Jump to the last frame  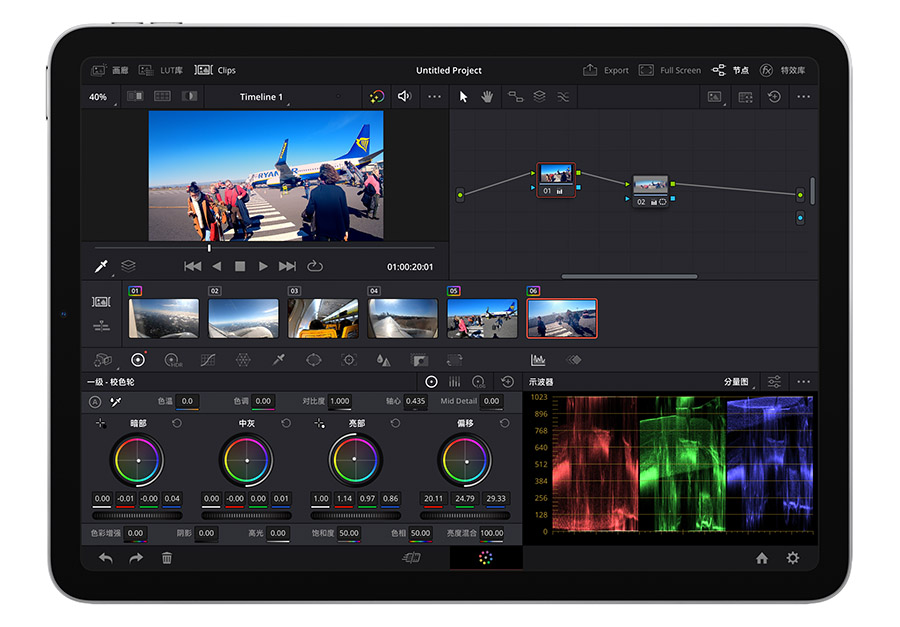[x=287, y=266]
